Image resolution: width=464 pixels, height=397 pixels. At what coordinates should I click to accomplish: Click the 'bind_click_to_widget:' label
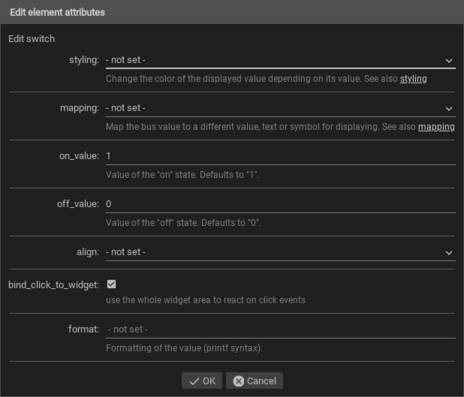pos(54,285)
